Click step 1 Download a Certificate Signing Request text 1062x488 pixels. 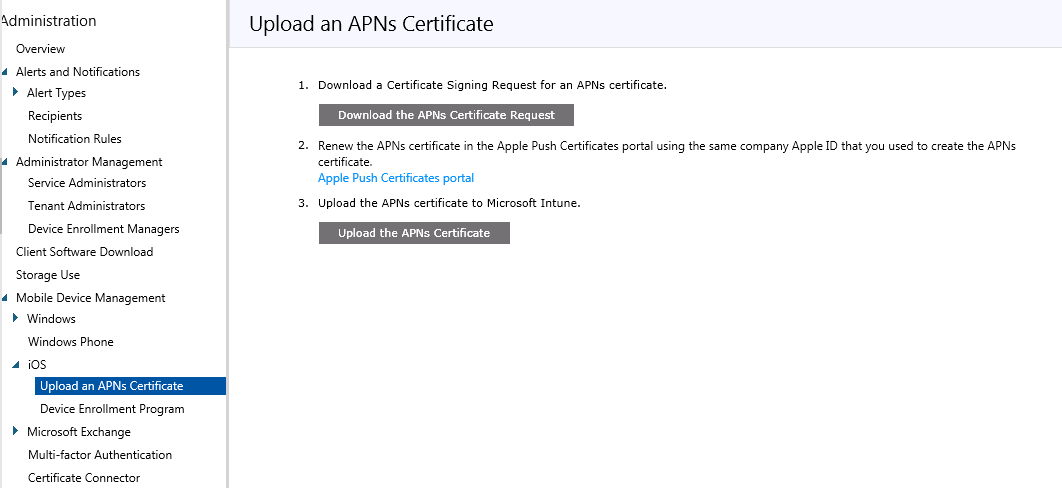(492, 85)
